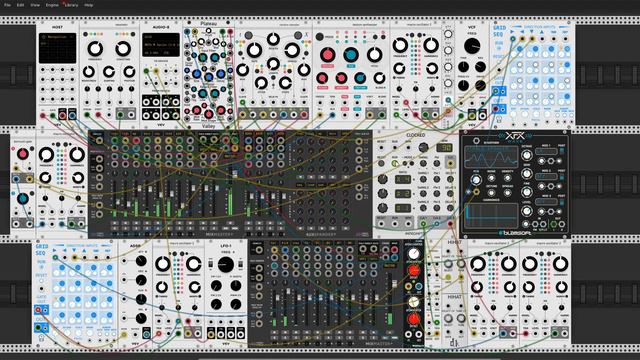Open the HOST module plugin display
640x360 pixels.
click(58, 48)
